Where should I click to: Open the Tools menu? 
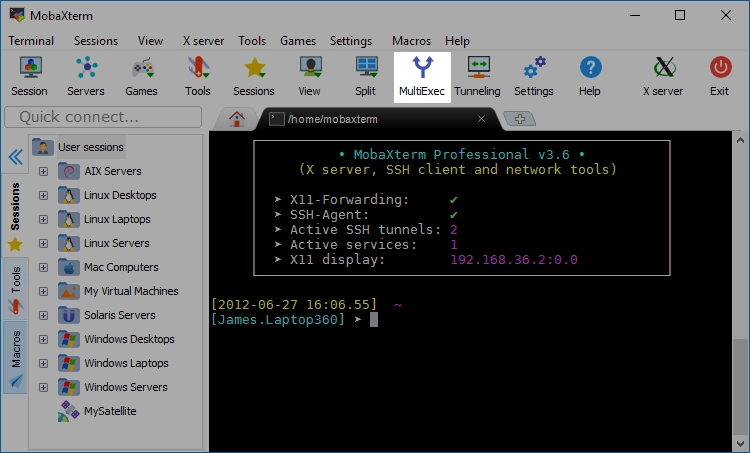(252, 41)
